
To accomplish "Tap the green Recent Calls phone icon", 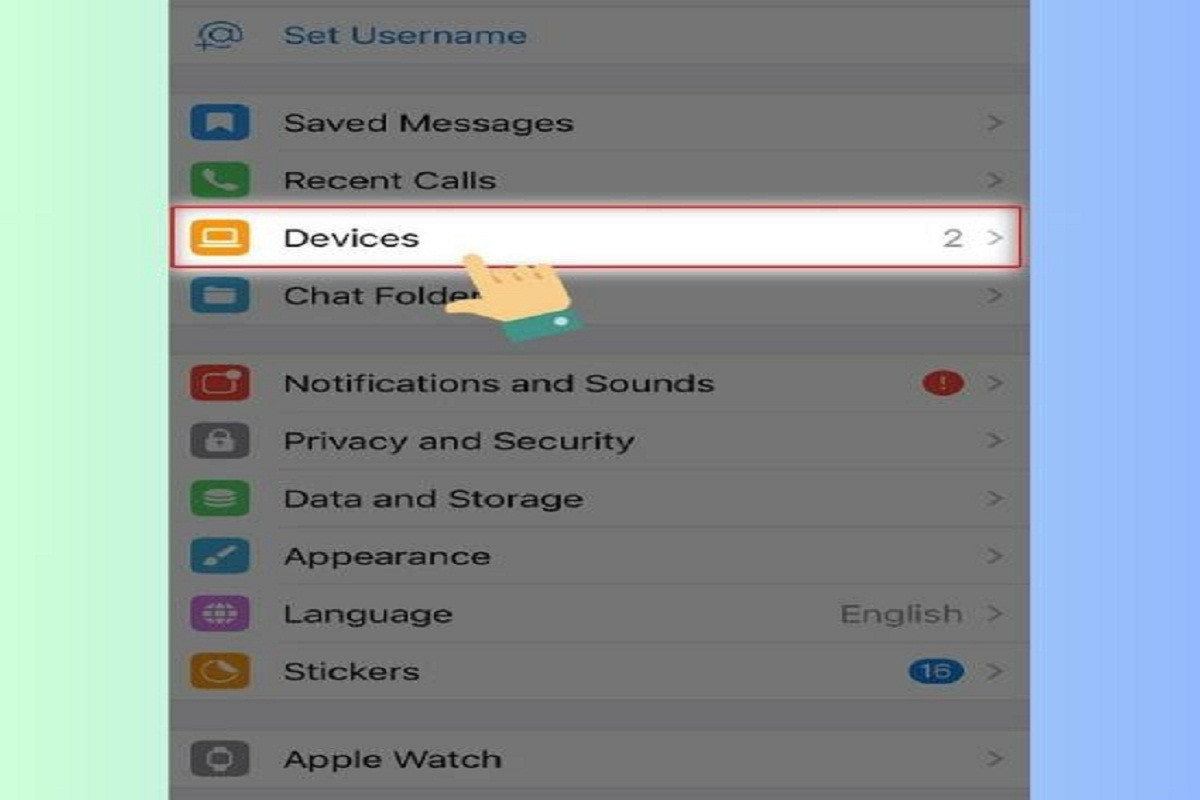I will [220, 181].
